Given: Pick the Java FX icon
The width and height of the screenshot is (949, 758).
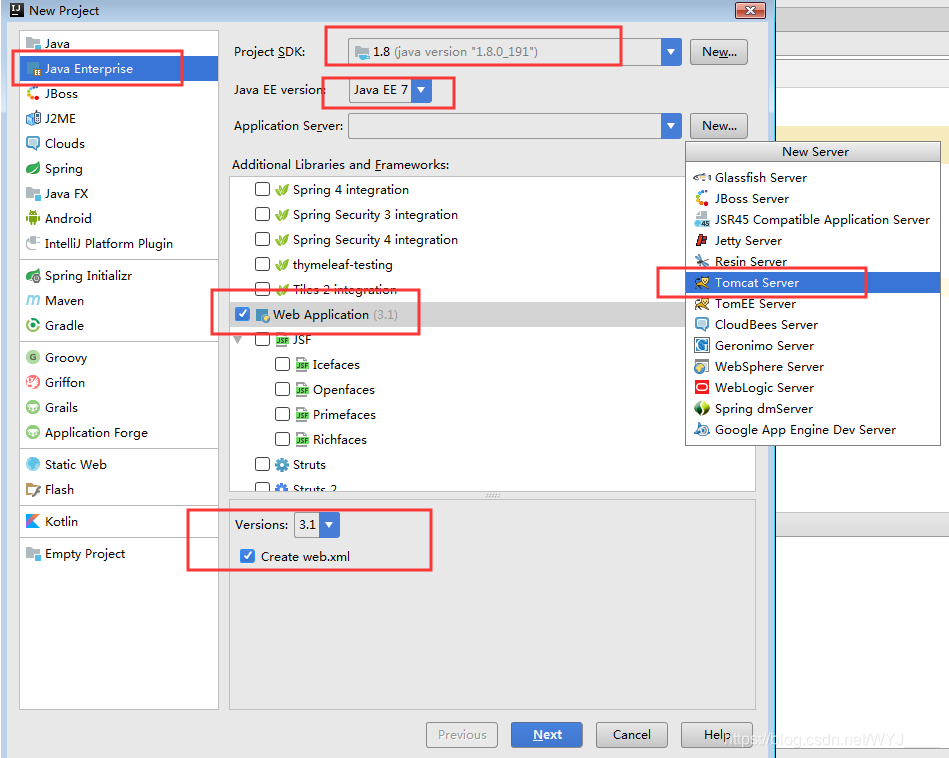Looking at the screenshot, I should [x=33, y=194].
